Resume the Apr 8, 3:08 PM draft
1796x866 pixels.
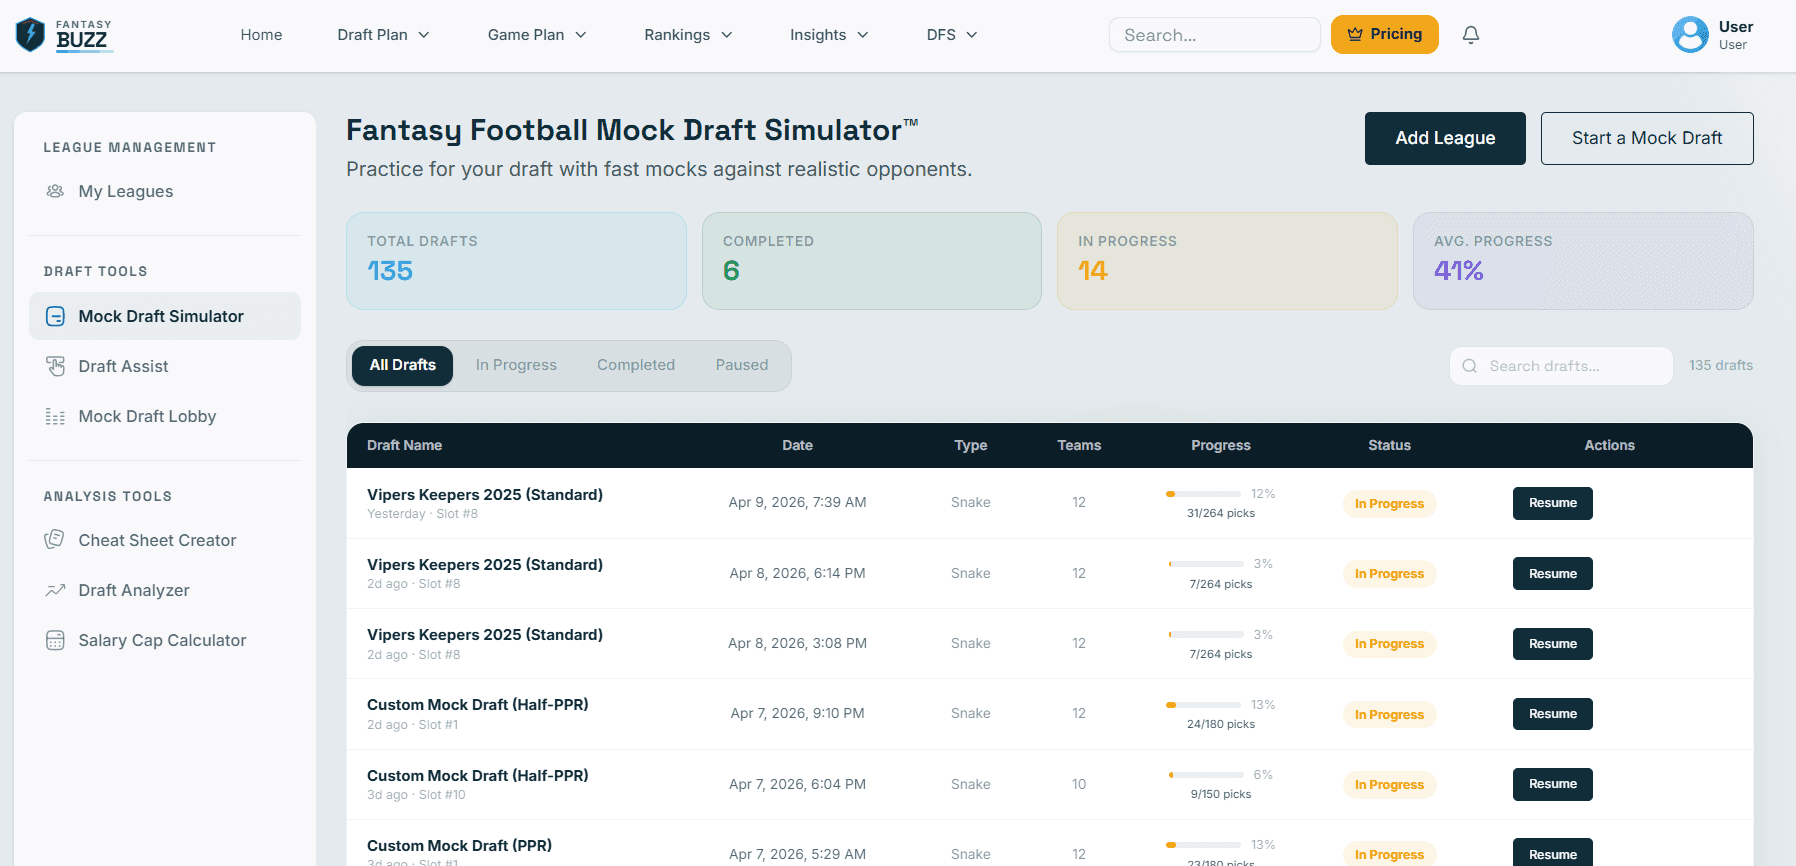[1552, 644]
